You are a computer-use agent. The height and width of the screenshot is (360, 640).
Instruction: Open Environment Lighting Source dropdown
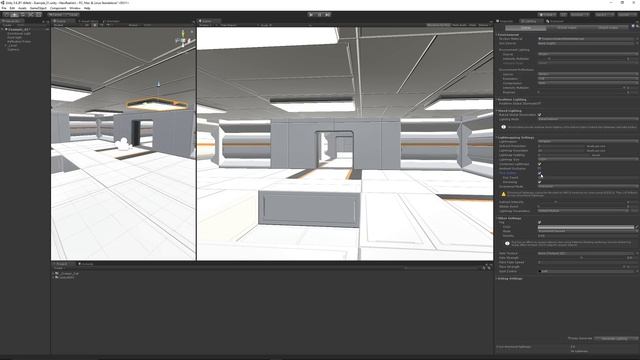pyautogui.click(x=588, y=54)
